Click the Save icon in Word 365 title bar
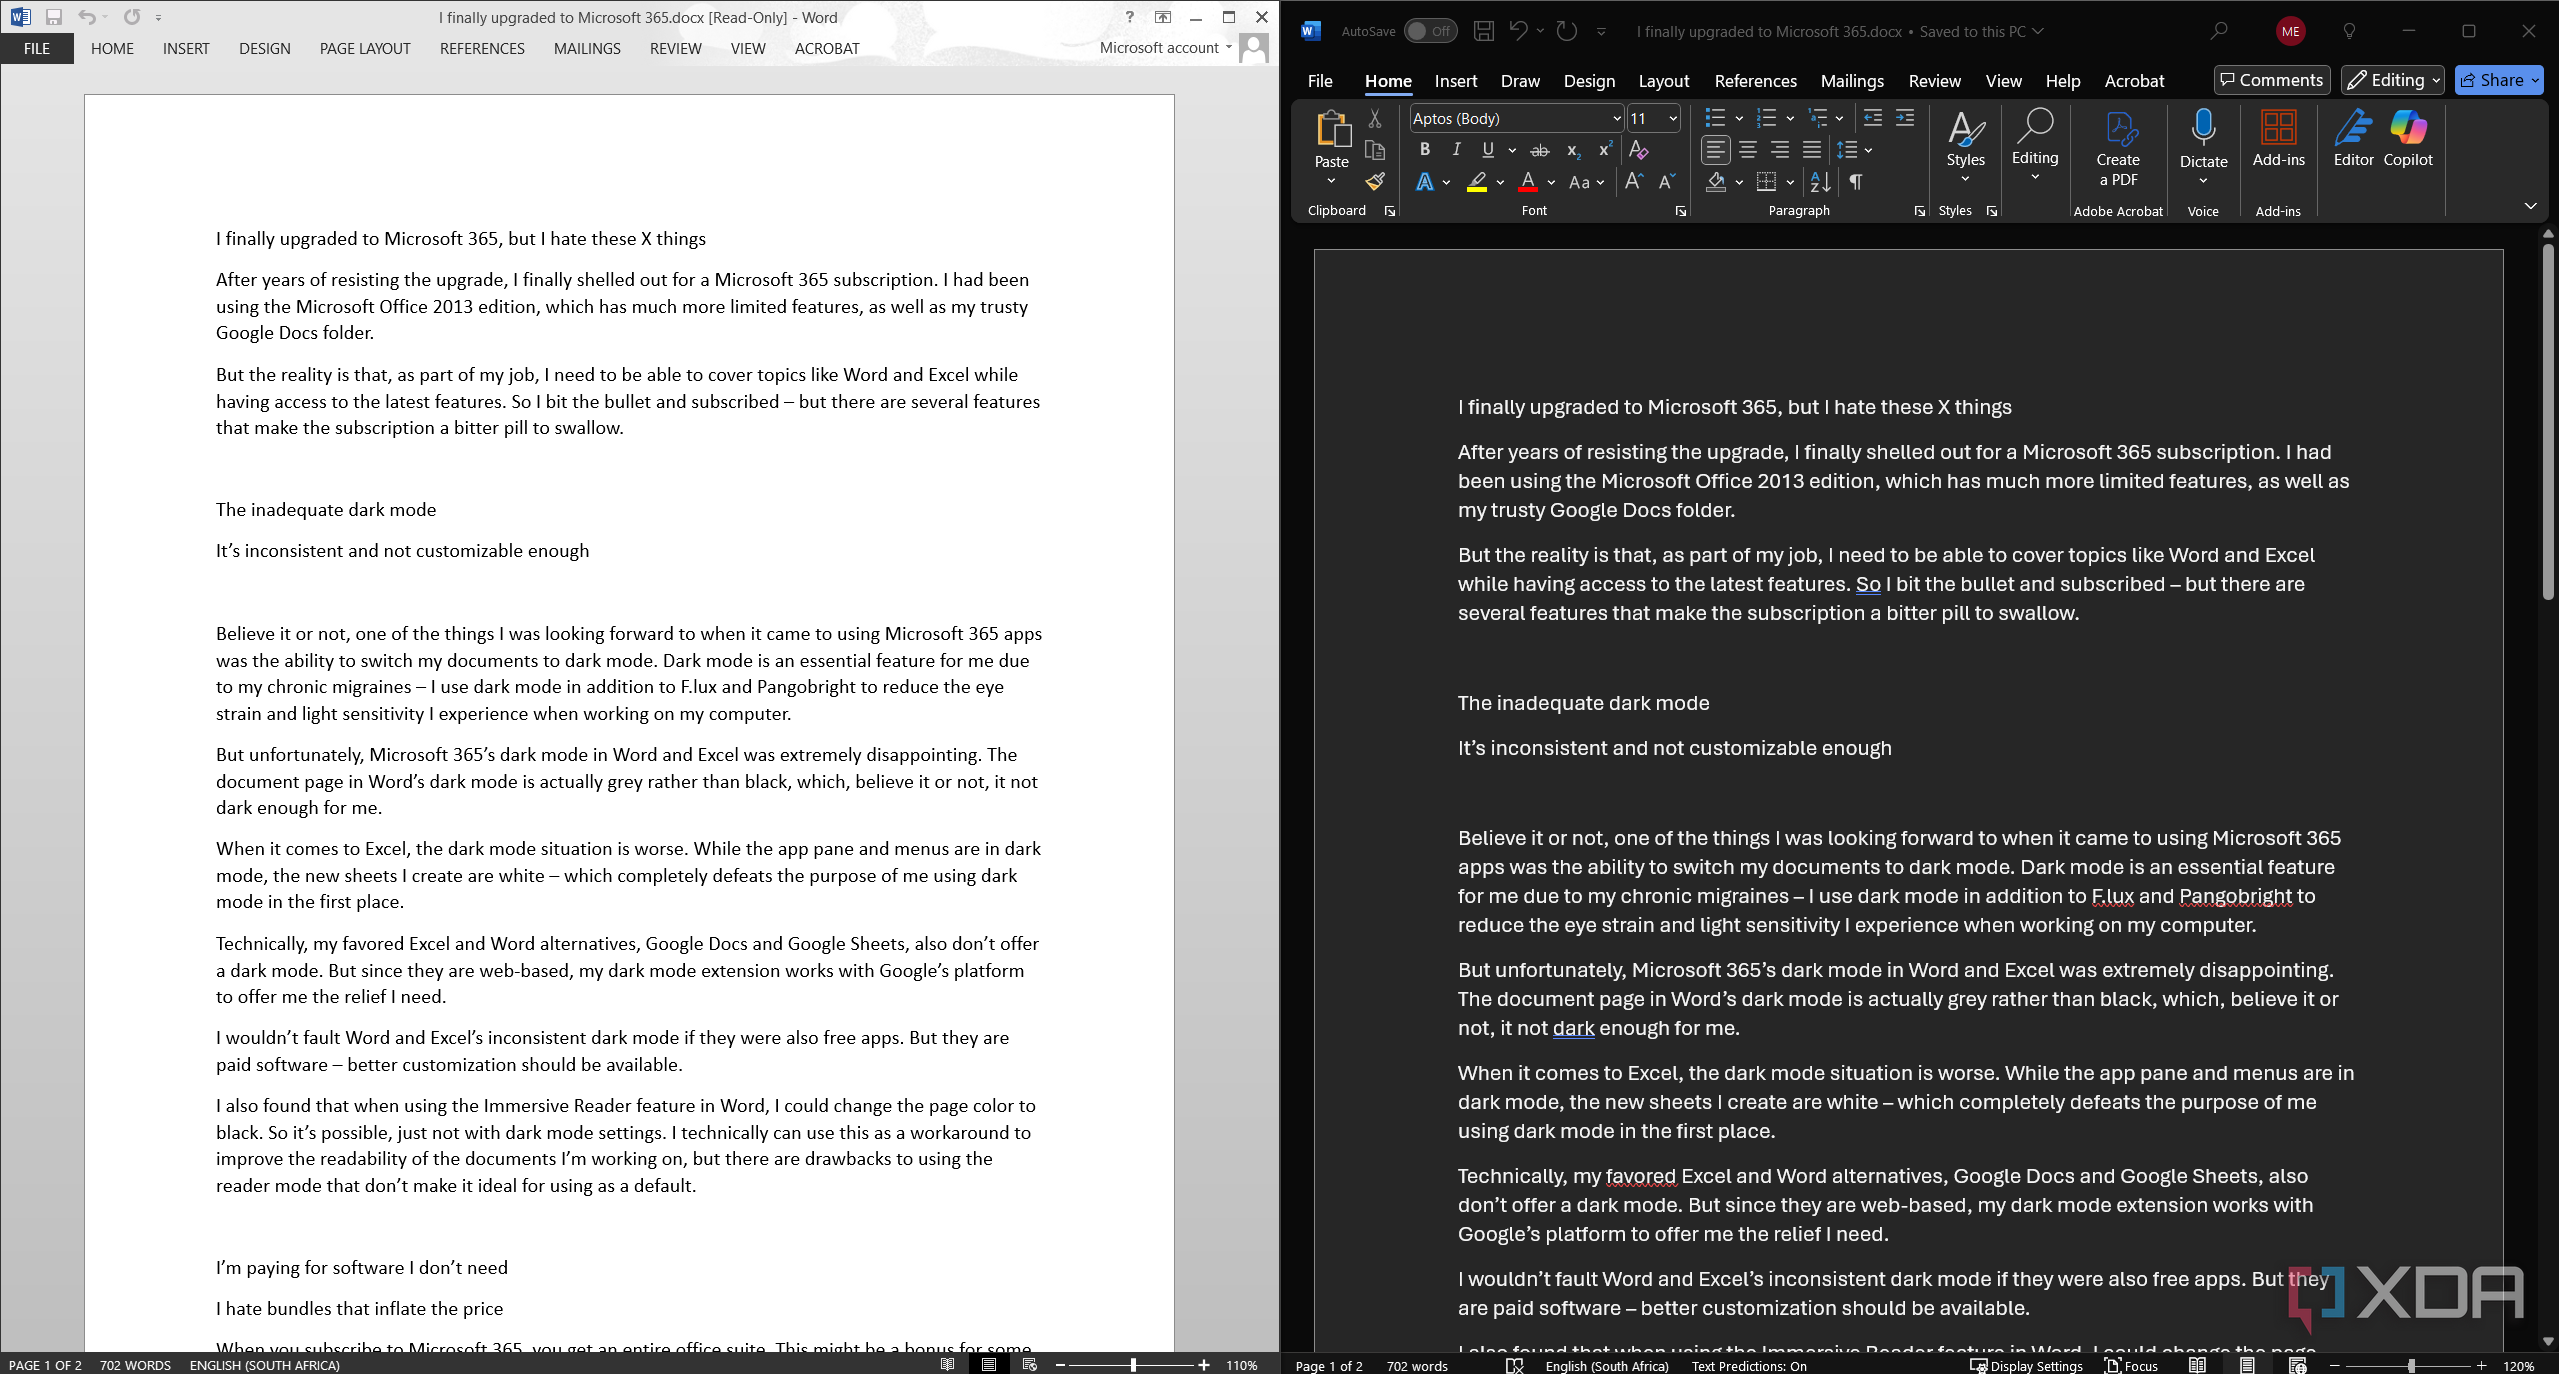2559x1374 pixels. (1484, 31)
